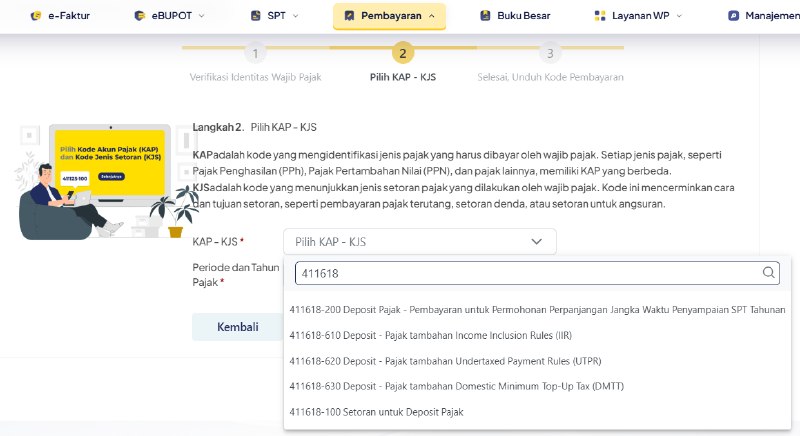Click the Langkah 2 heading
This screenshot has width=800, height=436.
coord(254,127)
